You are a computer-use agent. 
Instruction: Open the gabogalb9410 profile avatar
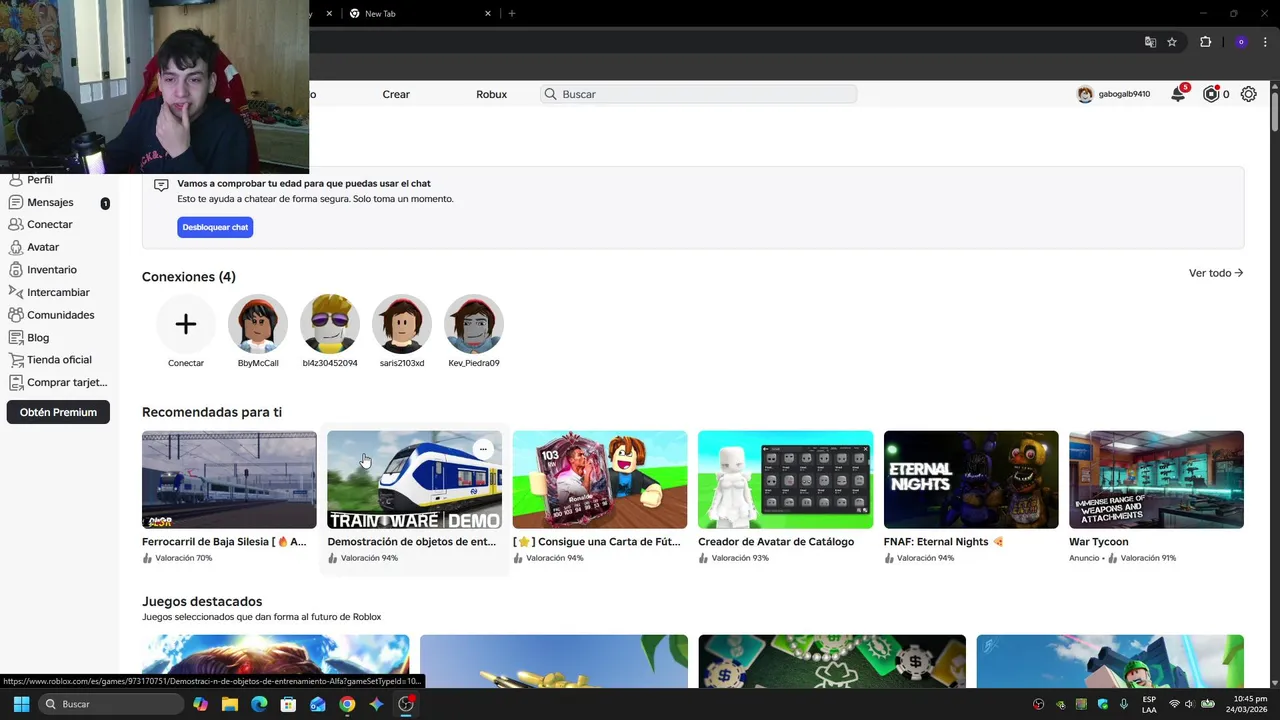pyautogui.click(x=1085, y=94)
